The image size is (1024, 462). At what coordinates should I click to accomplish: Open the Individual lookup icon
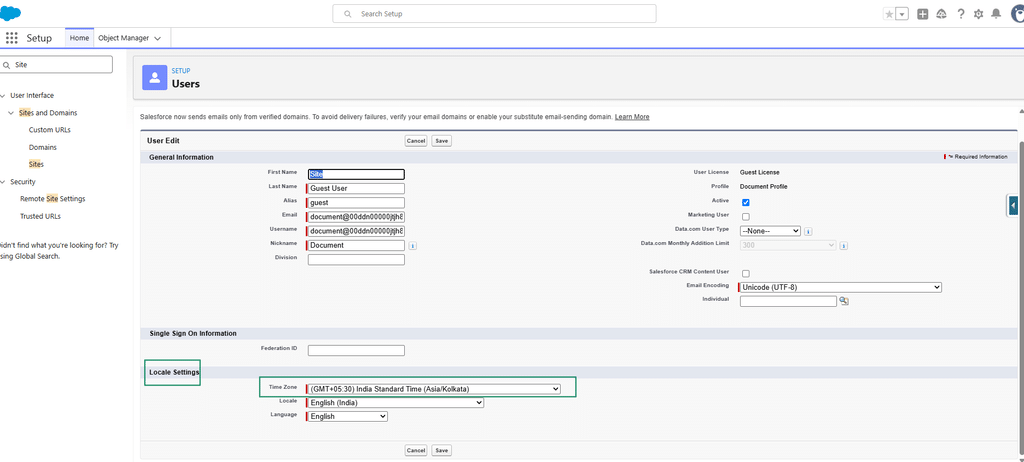coord(844,301)
